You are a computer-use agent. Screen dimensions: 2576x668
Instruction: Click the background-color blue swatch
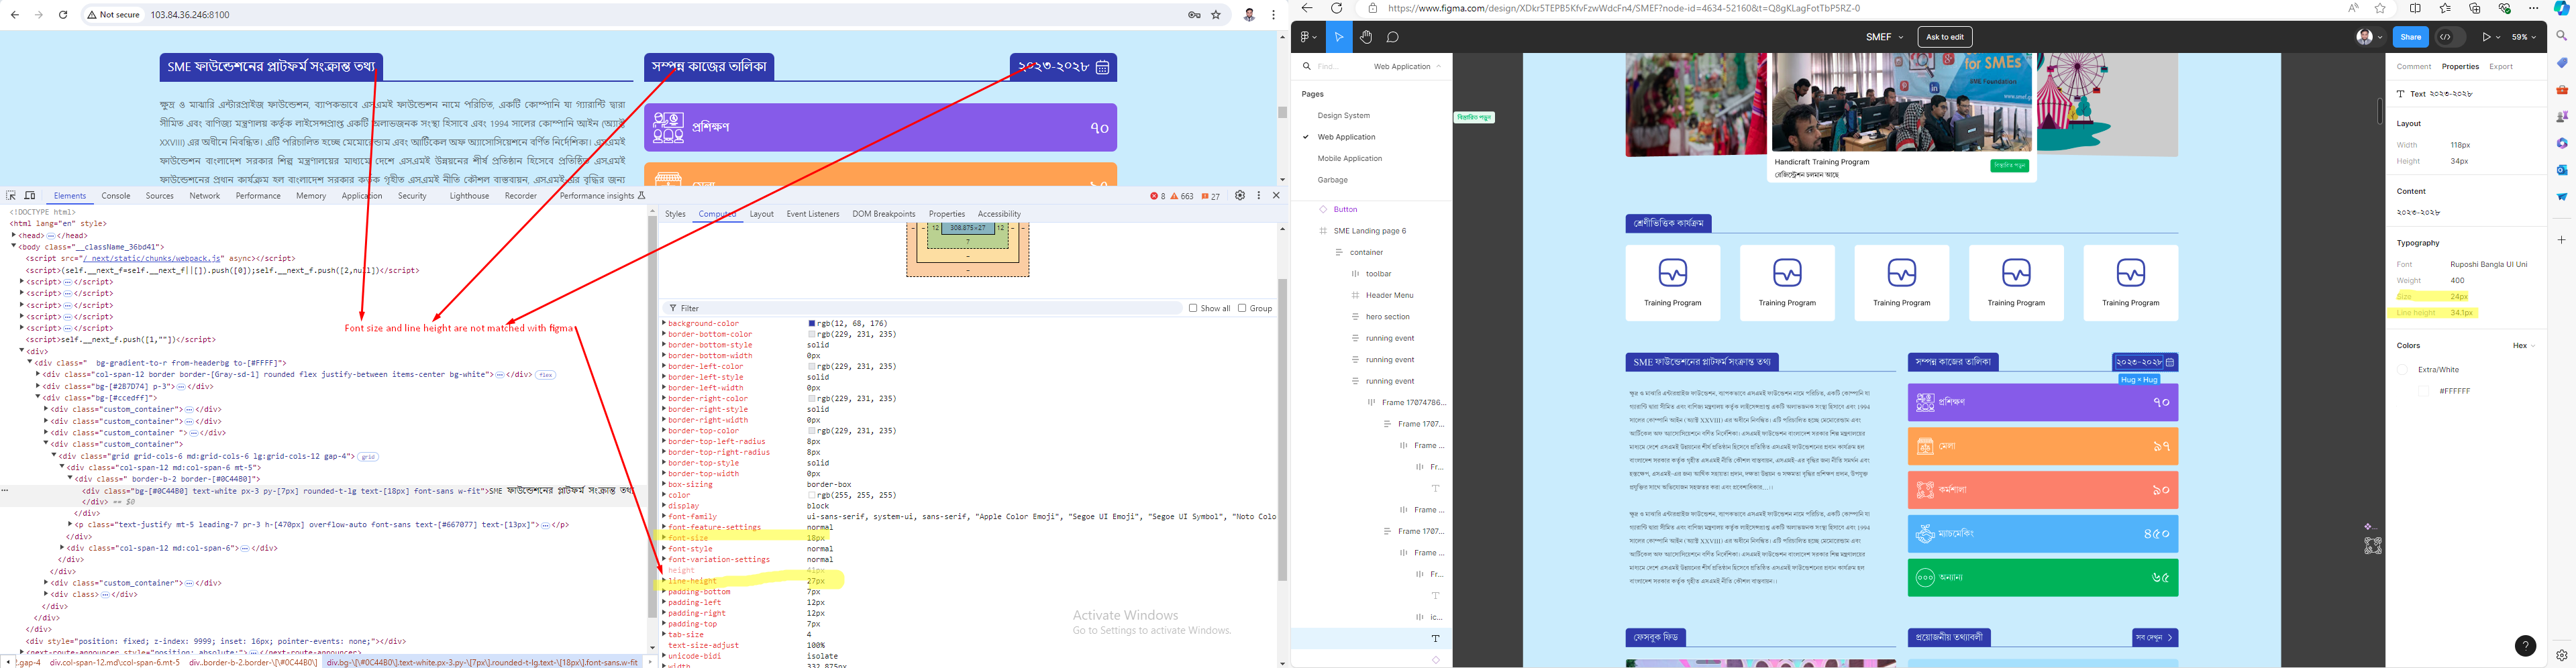(x=812, y=324)
